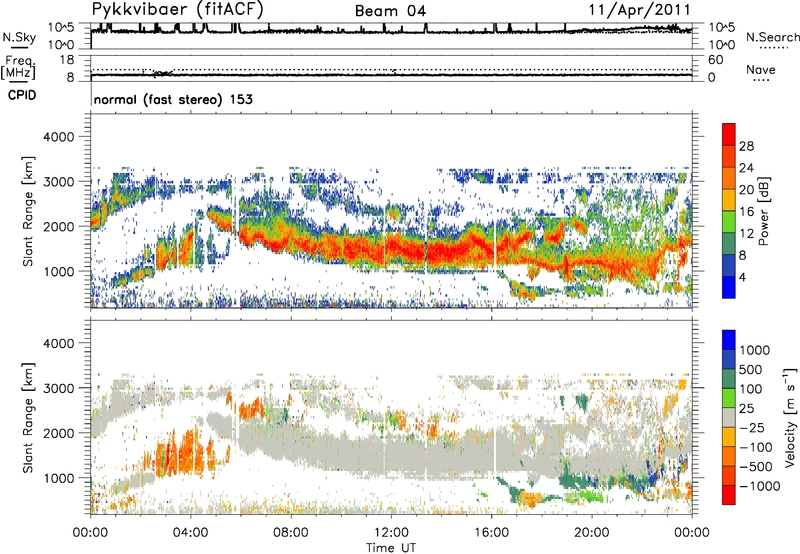Image resolution: width=800 pixels, height=554 pixels.
Task: Click the '20' label on the Power scale
Action: (746, 190)
